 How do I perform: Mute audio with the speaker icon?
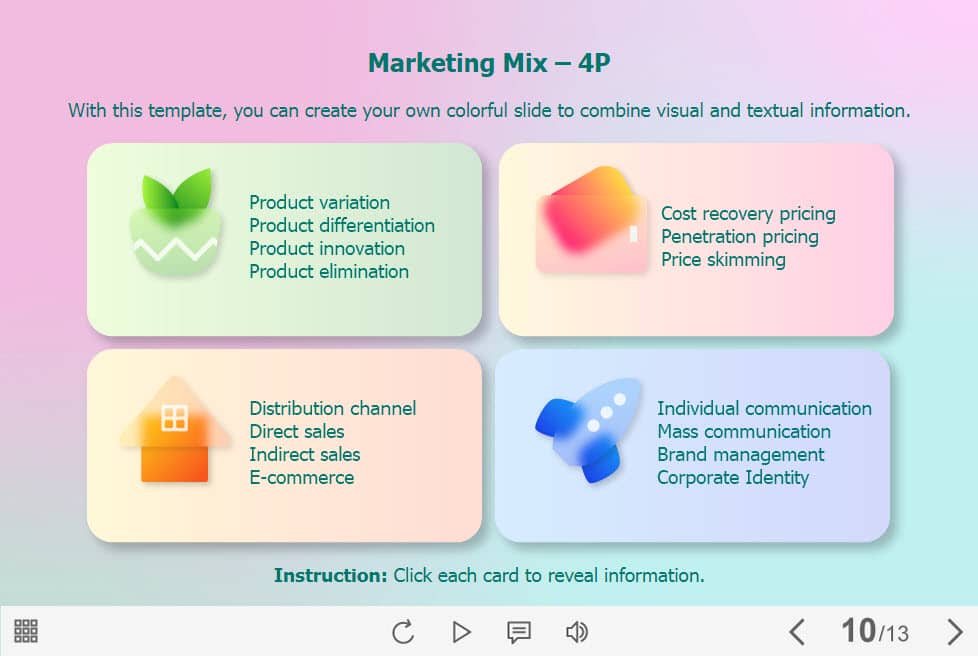[x=576, y=631]
